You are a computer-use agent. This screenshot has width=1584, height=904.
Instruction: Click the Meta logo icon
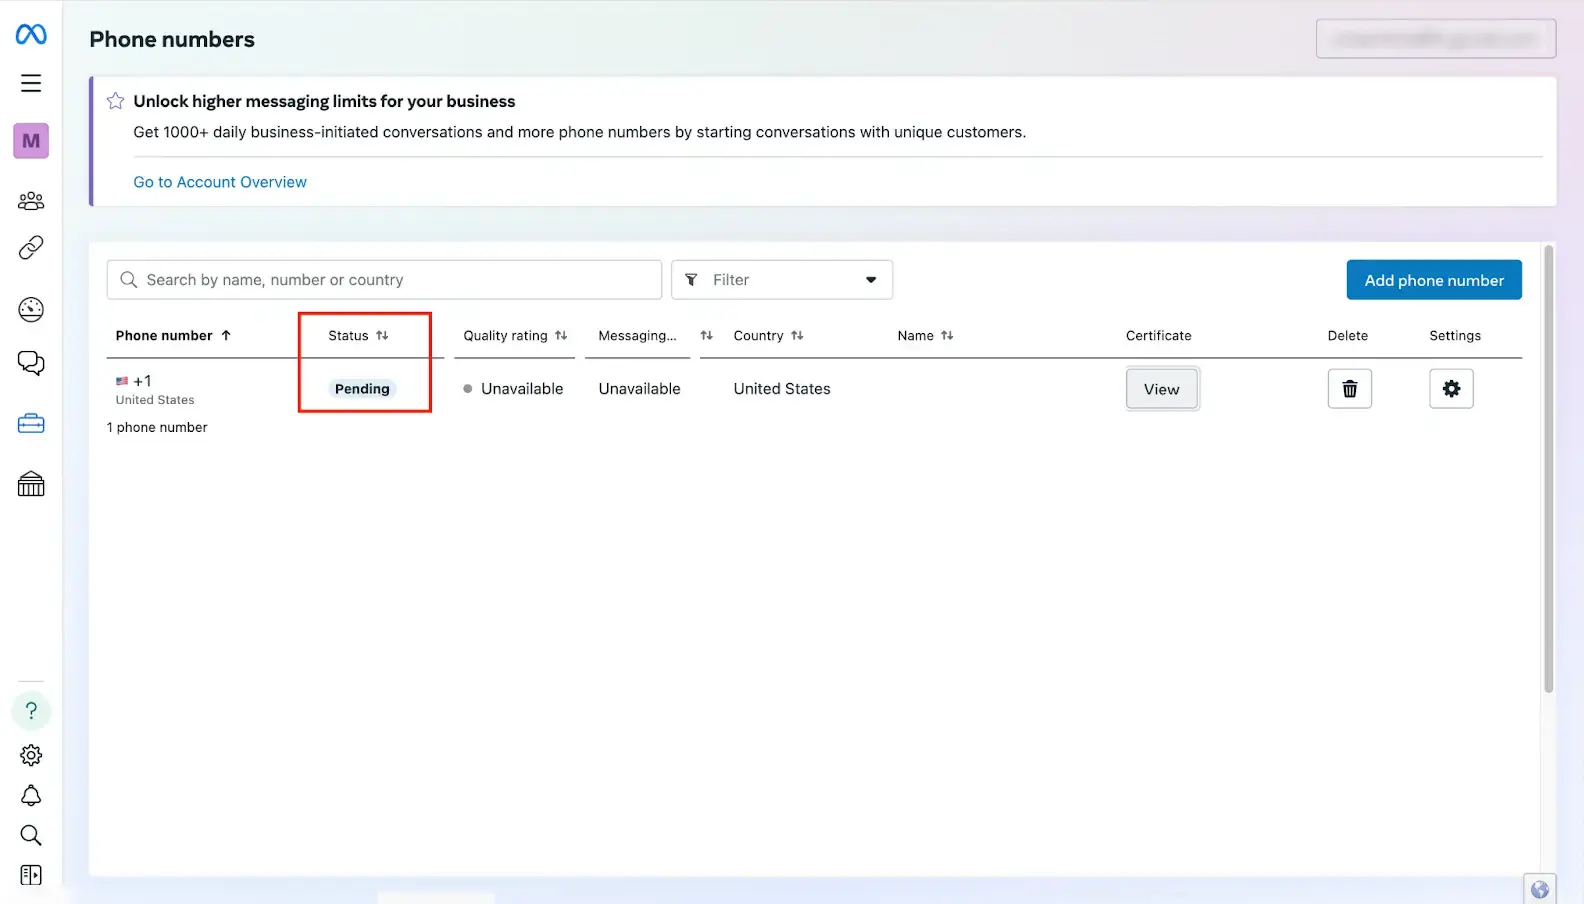(31, 35)
